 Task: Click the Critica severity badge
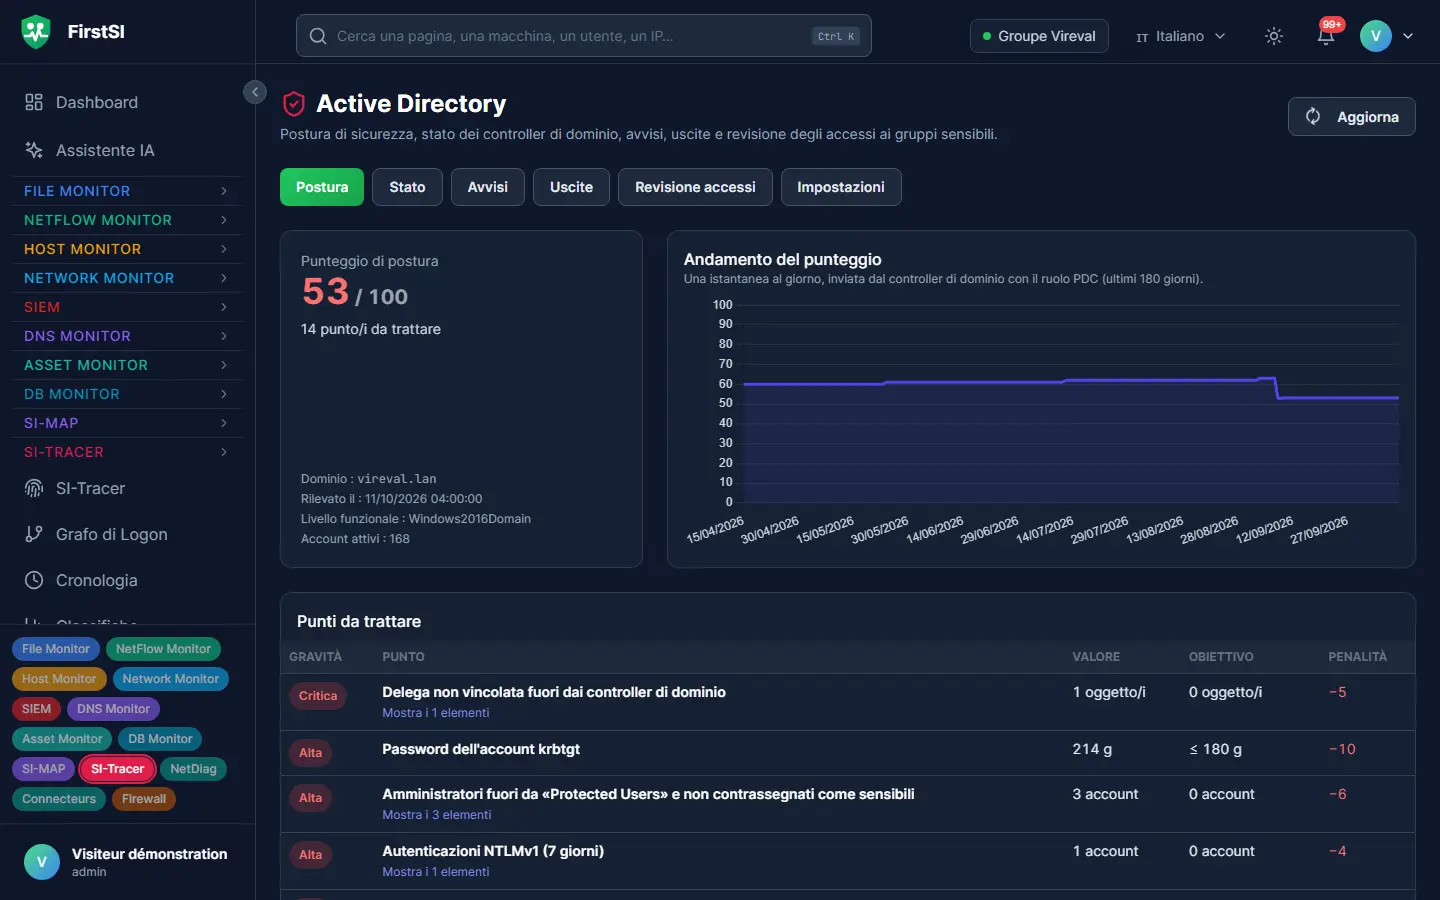click(318, 696)
